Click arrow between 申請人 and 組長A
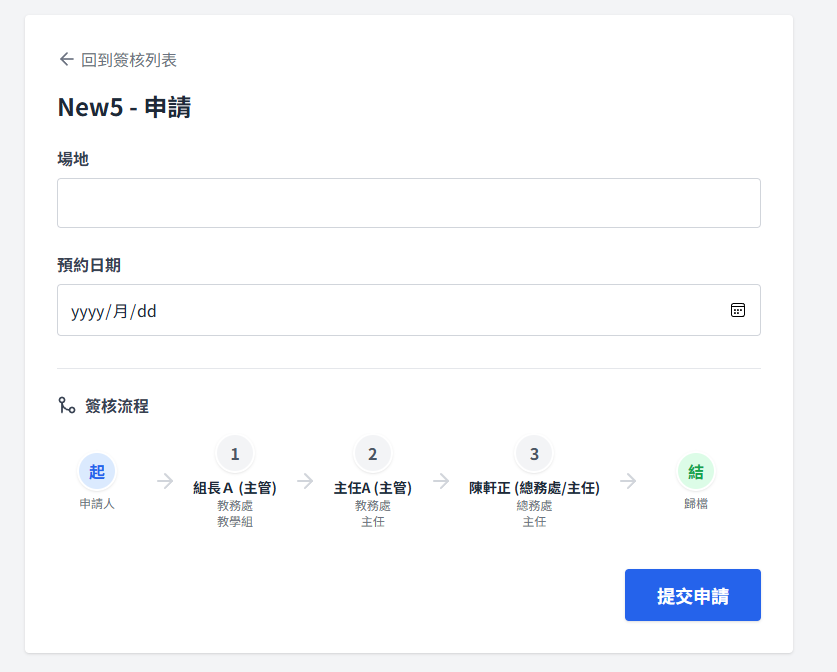The image size is (837, 672). point(165,481)
